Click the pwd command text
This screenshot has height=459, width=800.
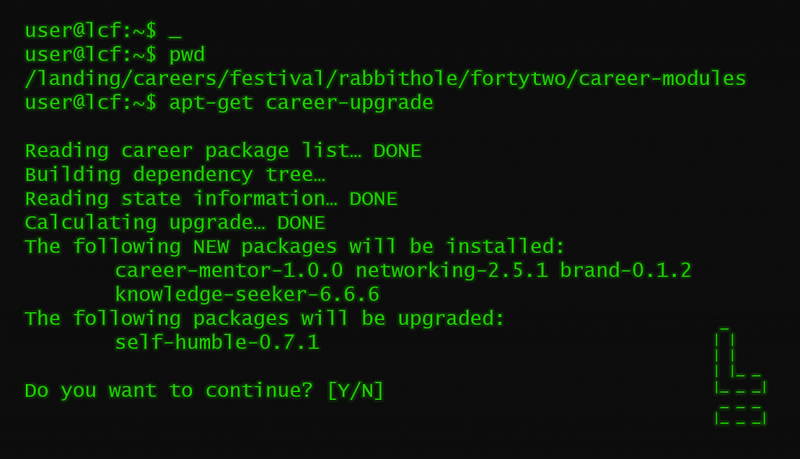tap(187, 56)
